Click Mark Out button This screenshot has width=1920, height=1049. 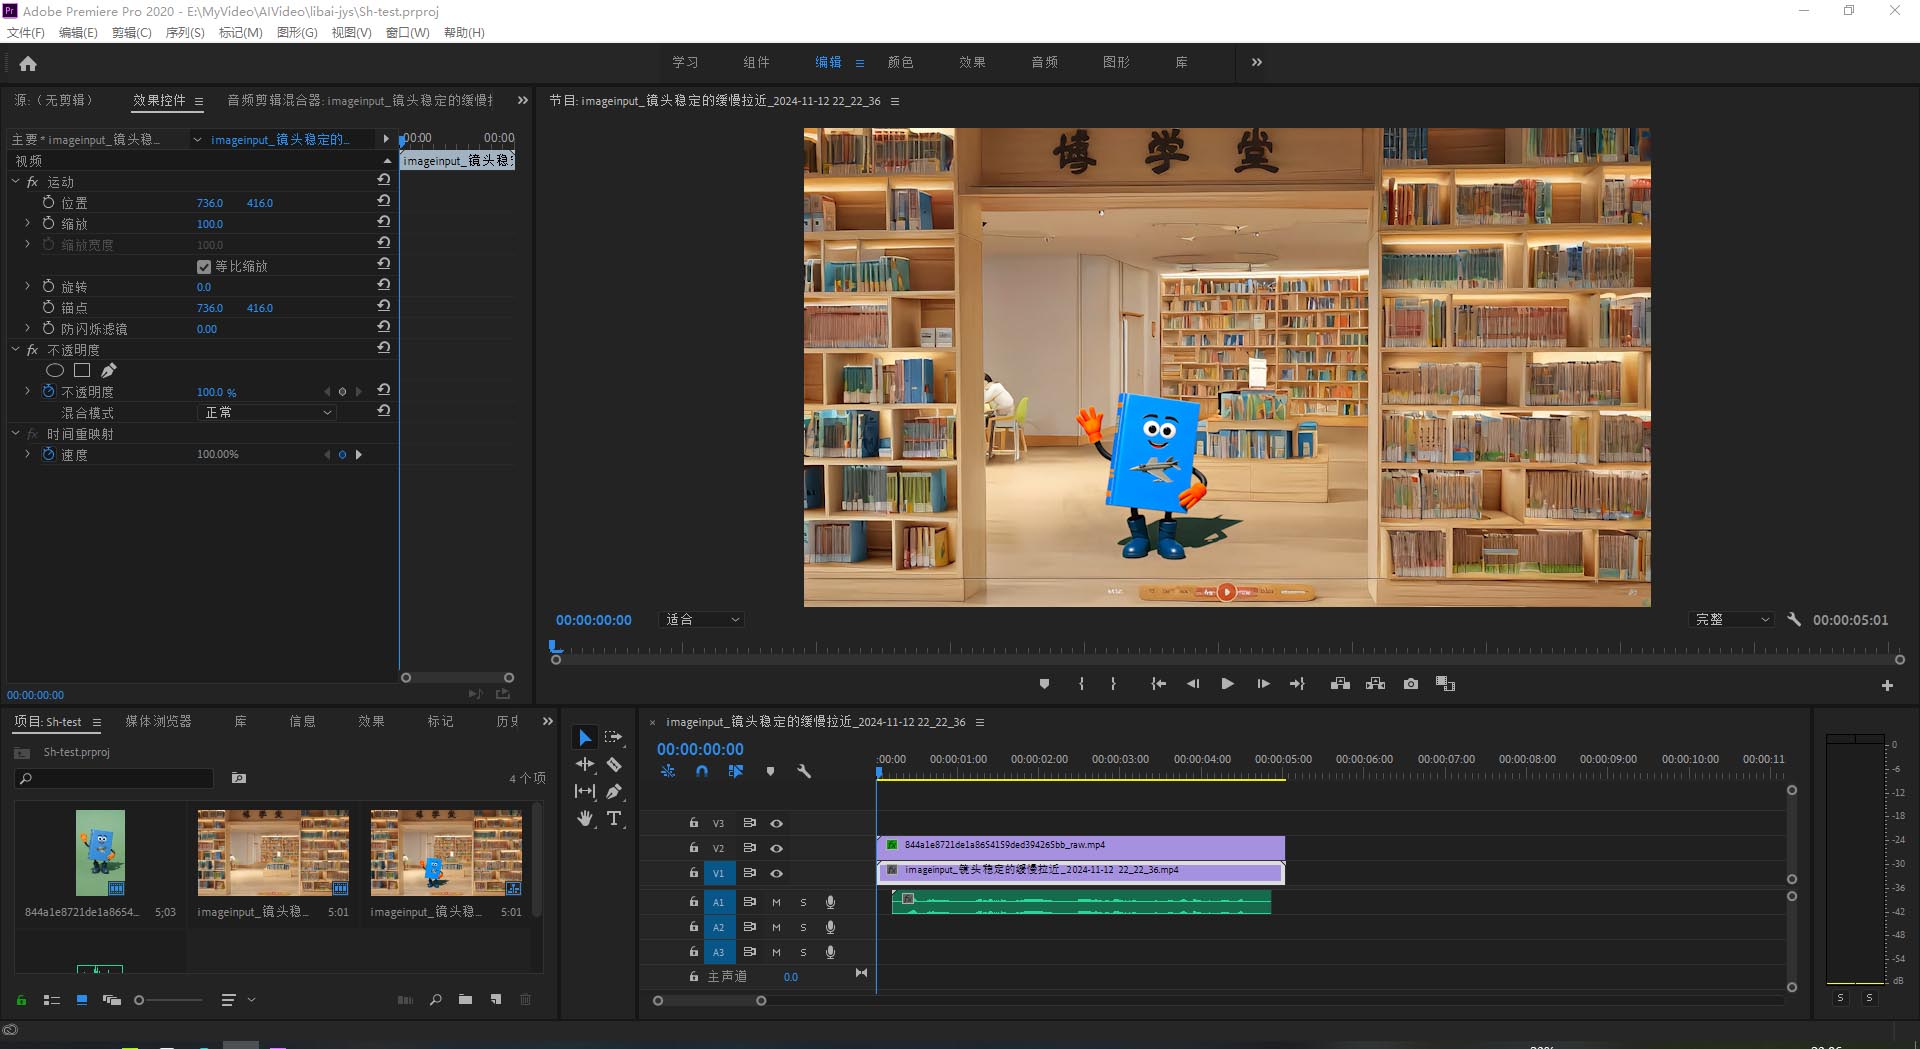click(x=1113, y=684)
